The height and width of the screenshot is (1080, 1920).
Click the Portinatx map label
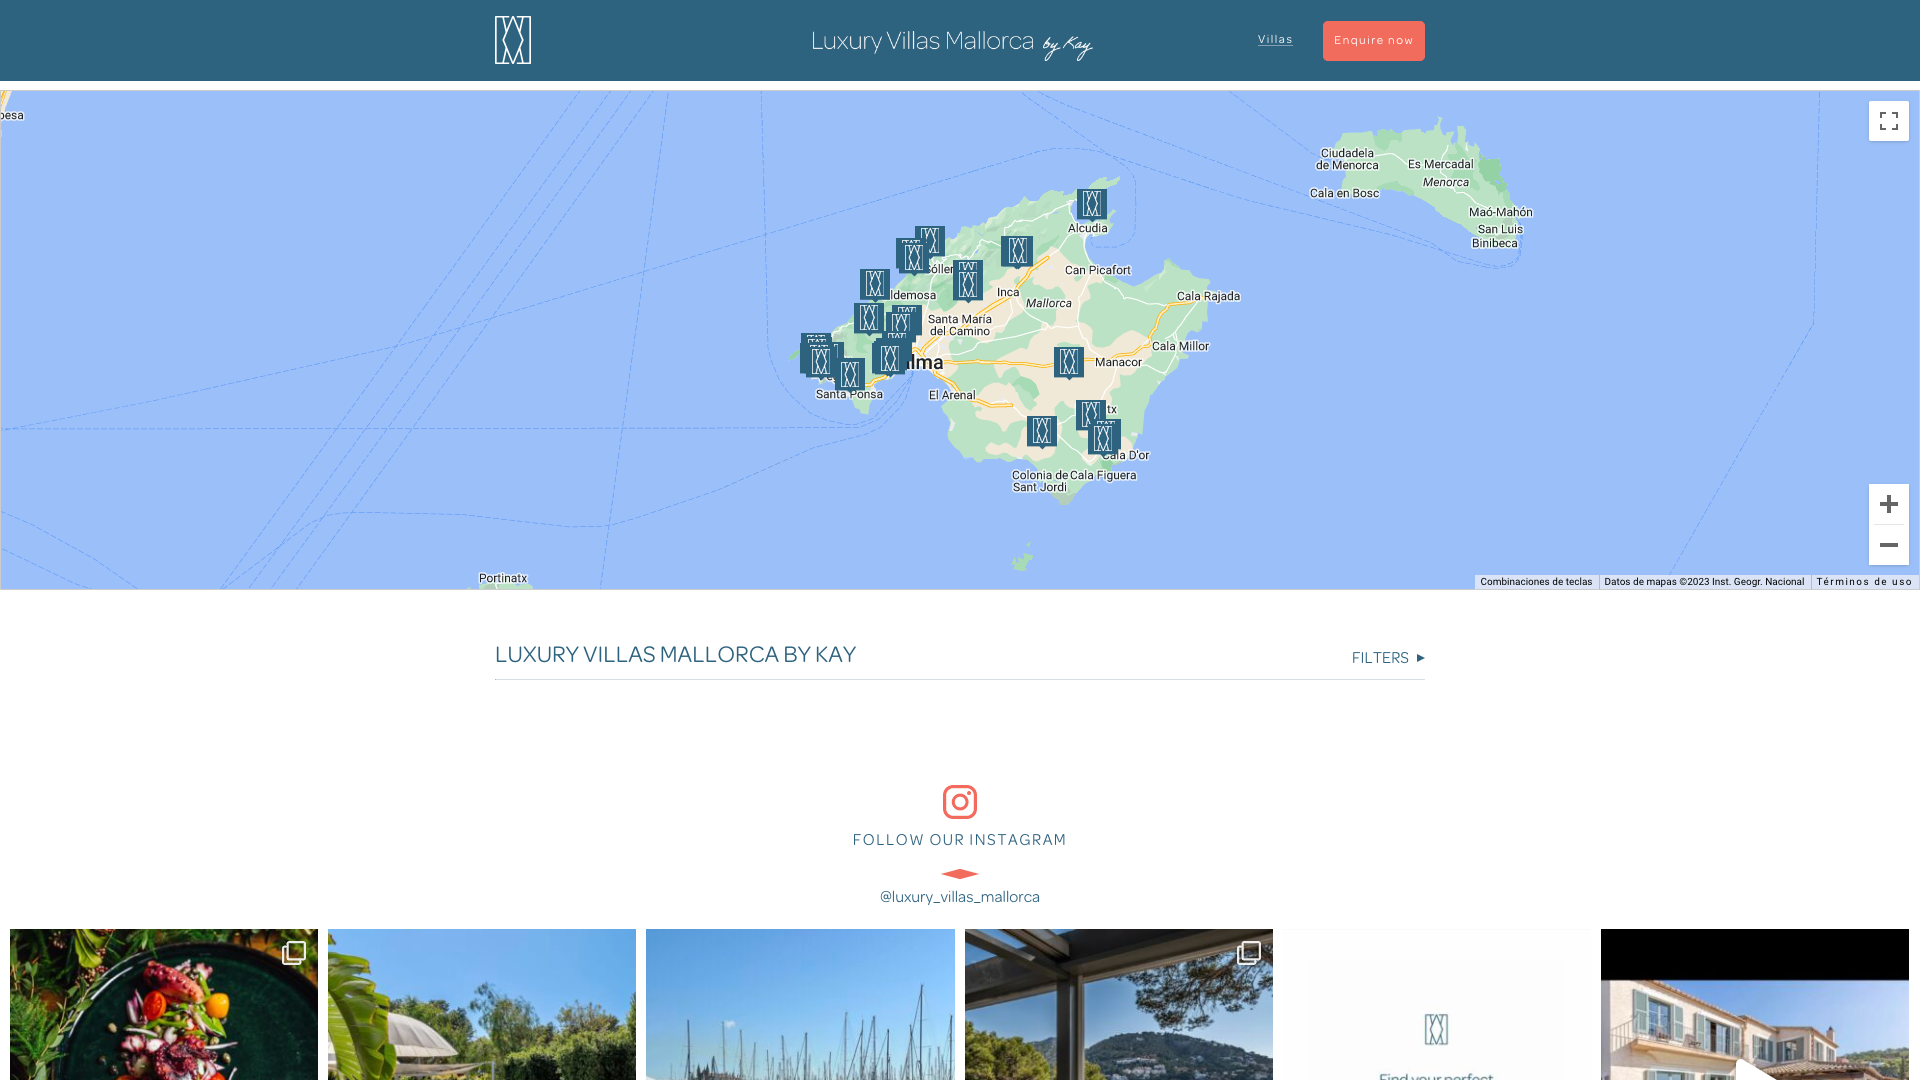coord(502,578)
